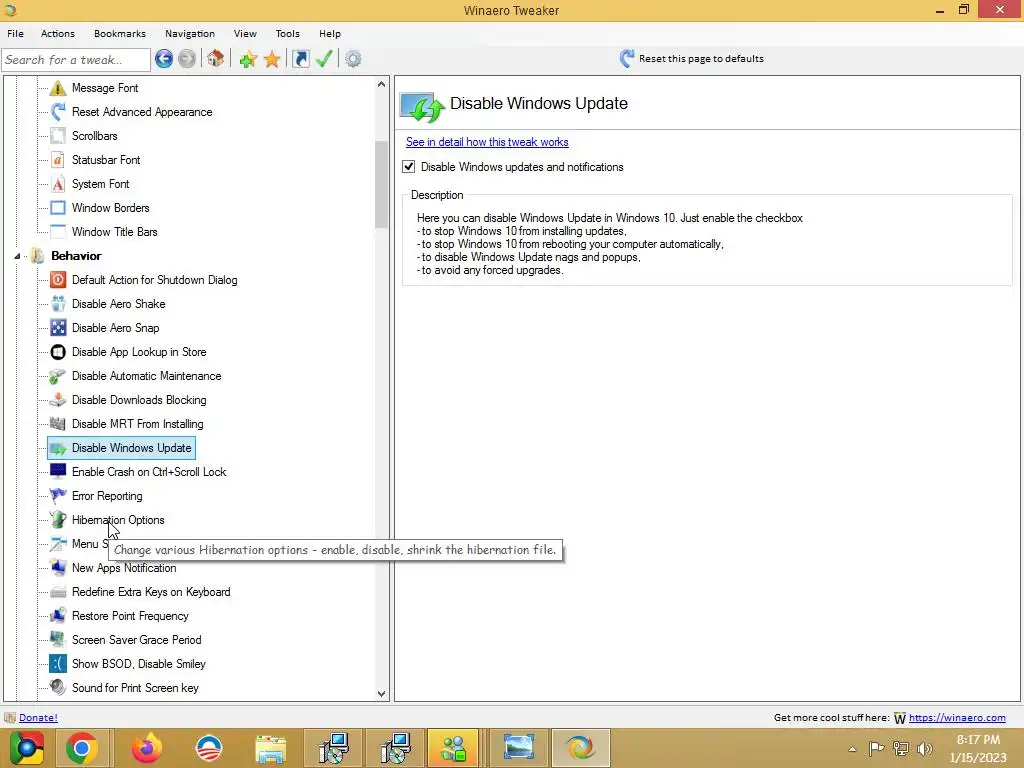The image size is (1024, 768).
Task: Select the Hibernation Options tree item
Action: point(118,520)
